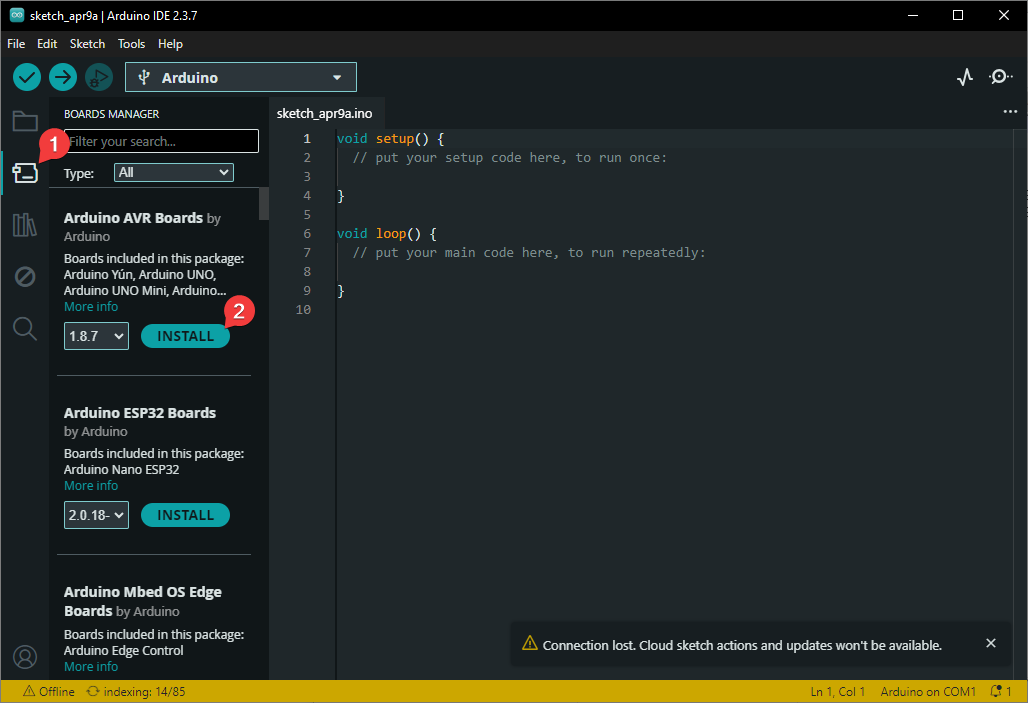This screenshot has height=703, width=1028.
Task: Open the Serial Monitor icon
Action: click(x=1000, y=77)
